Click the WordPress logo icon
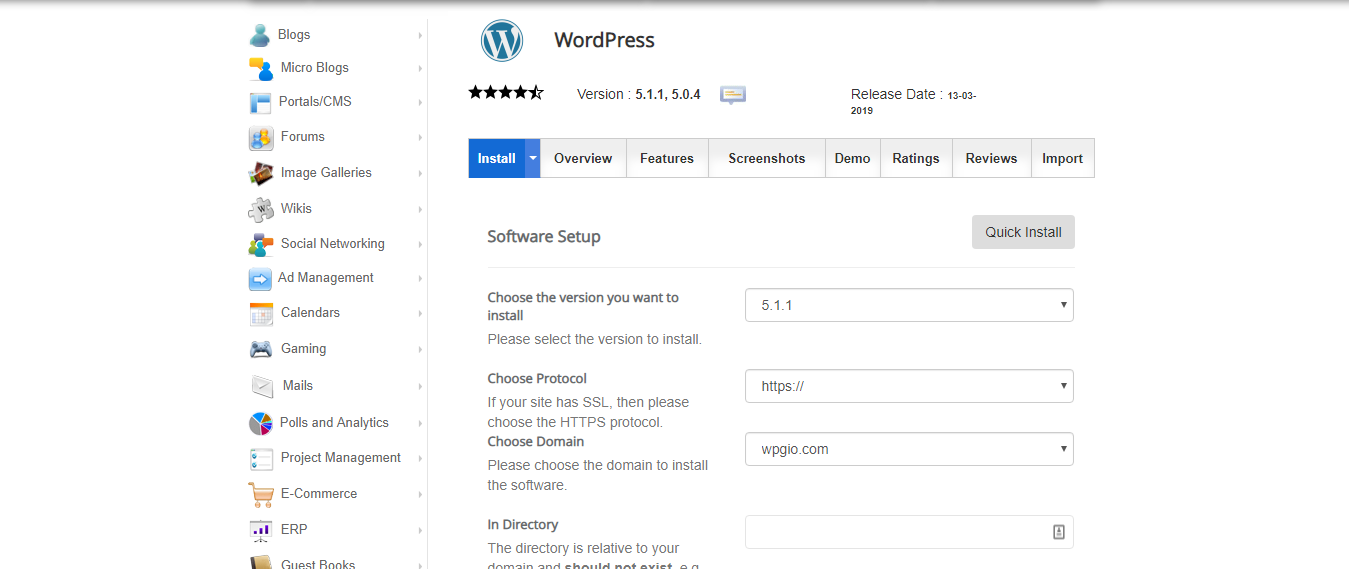The height and width of the screenshot is (569, 1349). pos(502,41)
